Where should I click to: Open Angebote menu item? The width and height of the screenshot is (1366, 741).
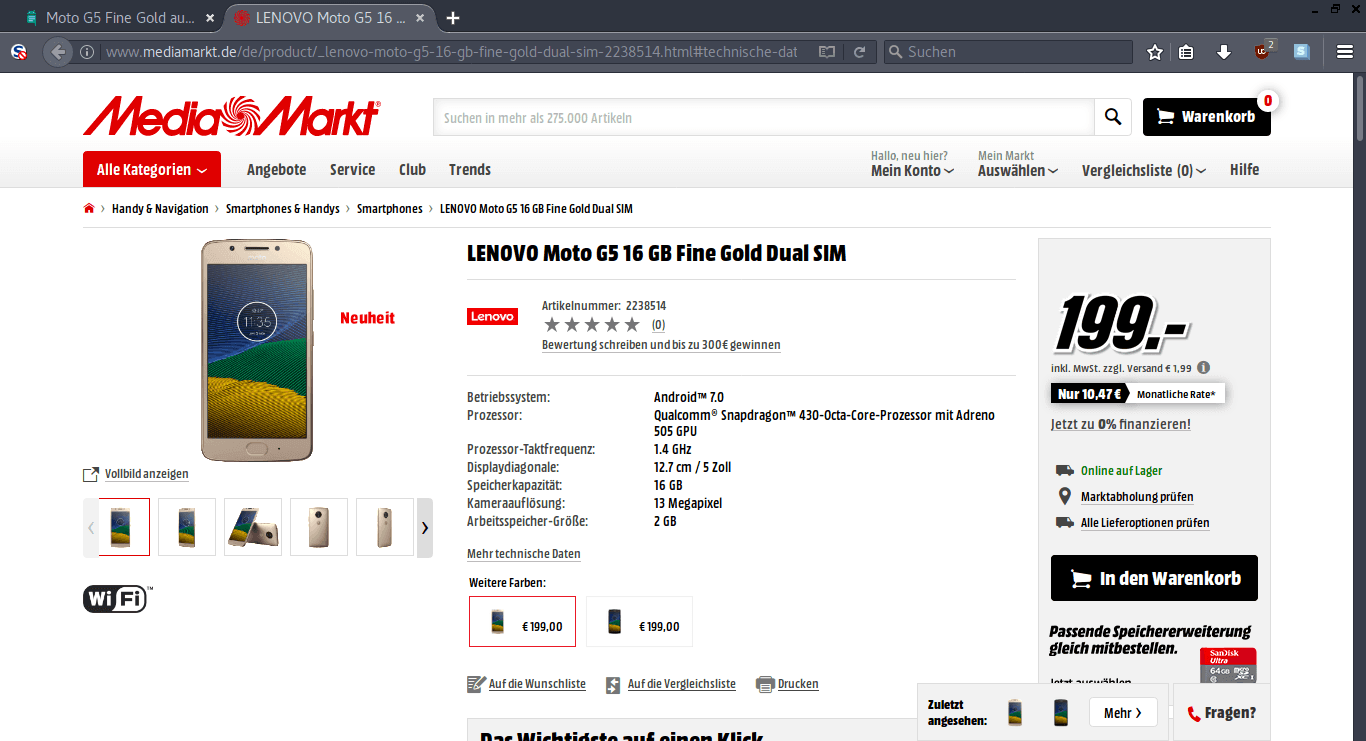tap(277, 170)
